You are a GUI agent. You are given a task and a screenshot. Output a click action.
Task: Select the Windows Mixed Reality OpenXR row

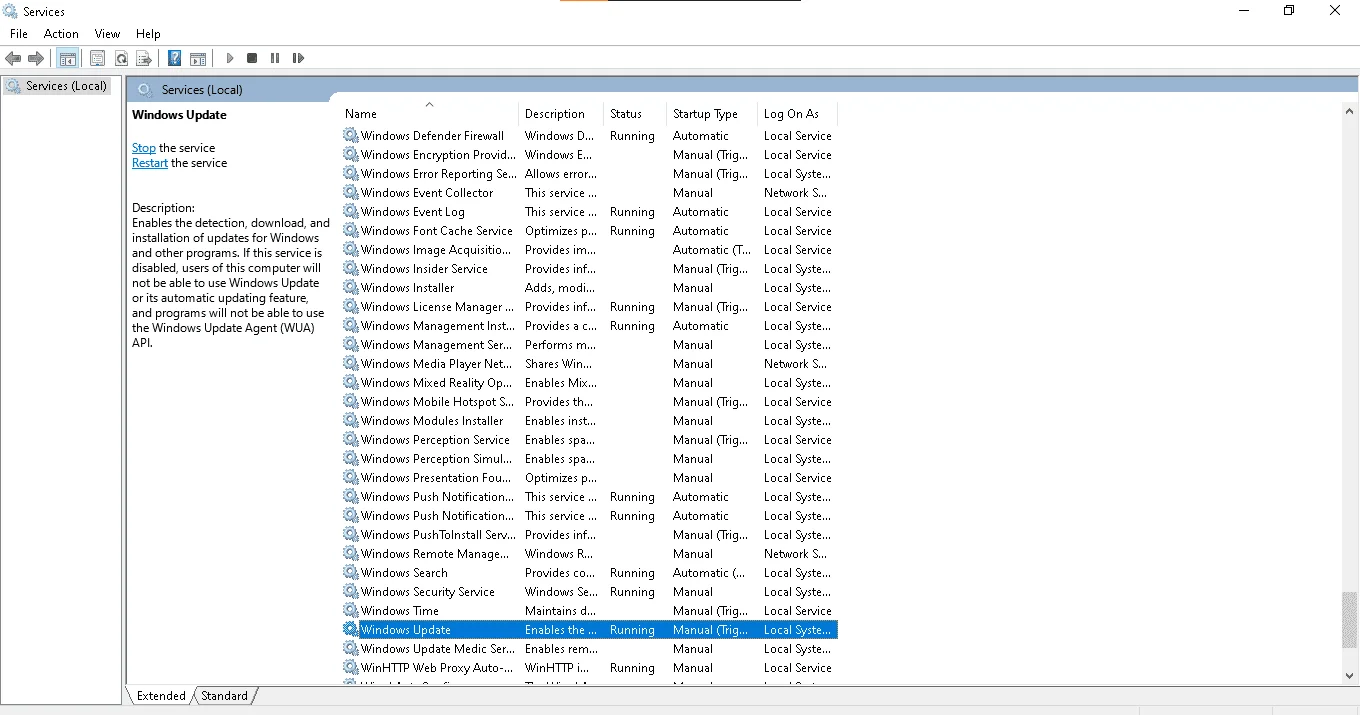590,383
